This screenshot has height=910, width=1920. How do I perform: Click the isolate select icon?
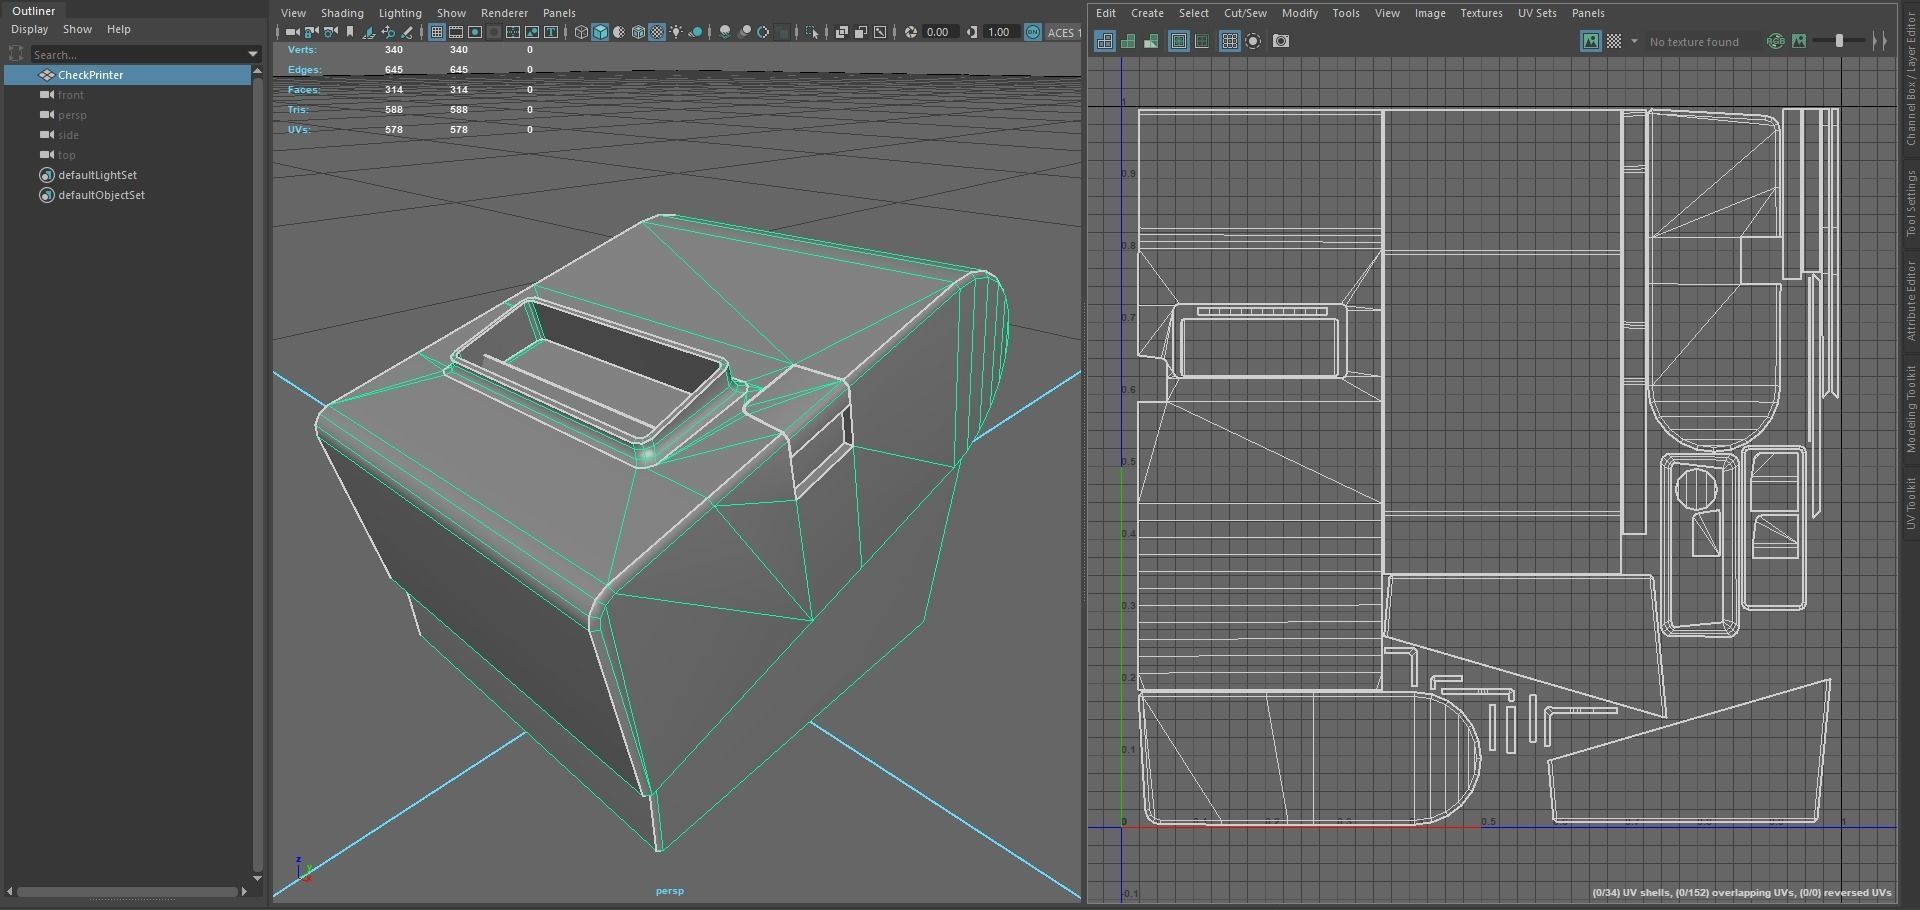click(812, 32)
